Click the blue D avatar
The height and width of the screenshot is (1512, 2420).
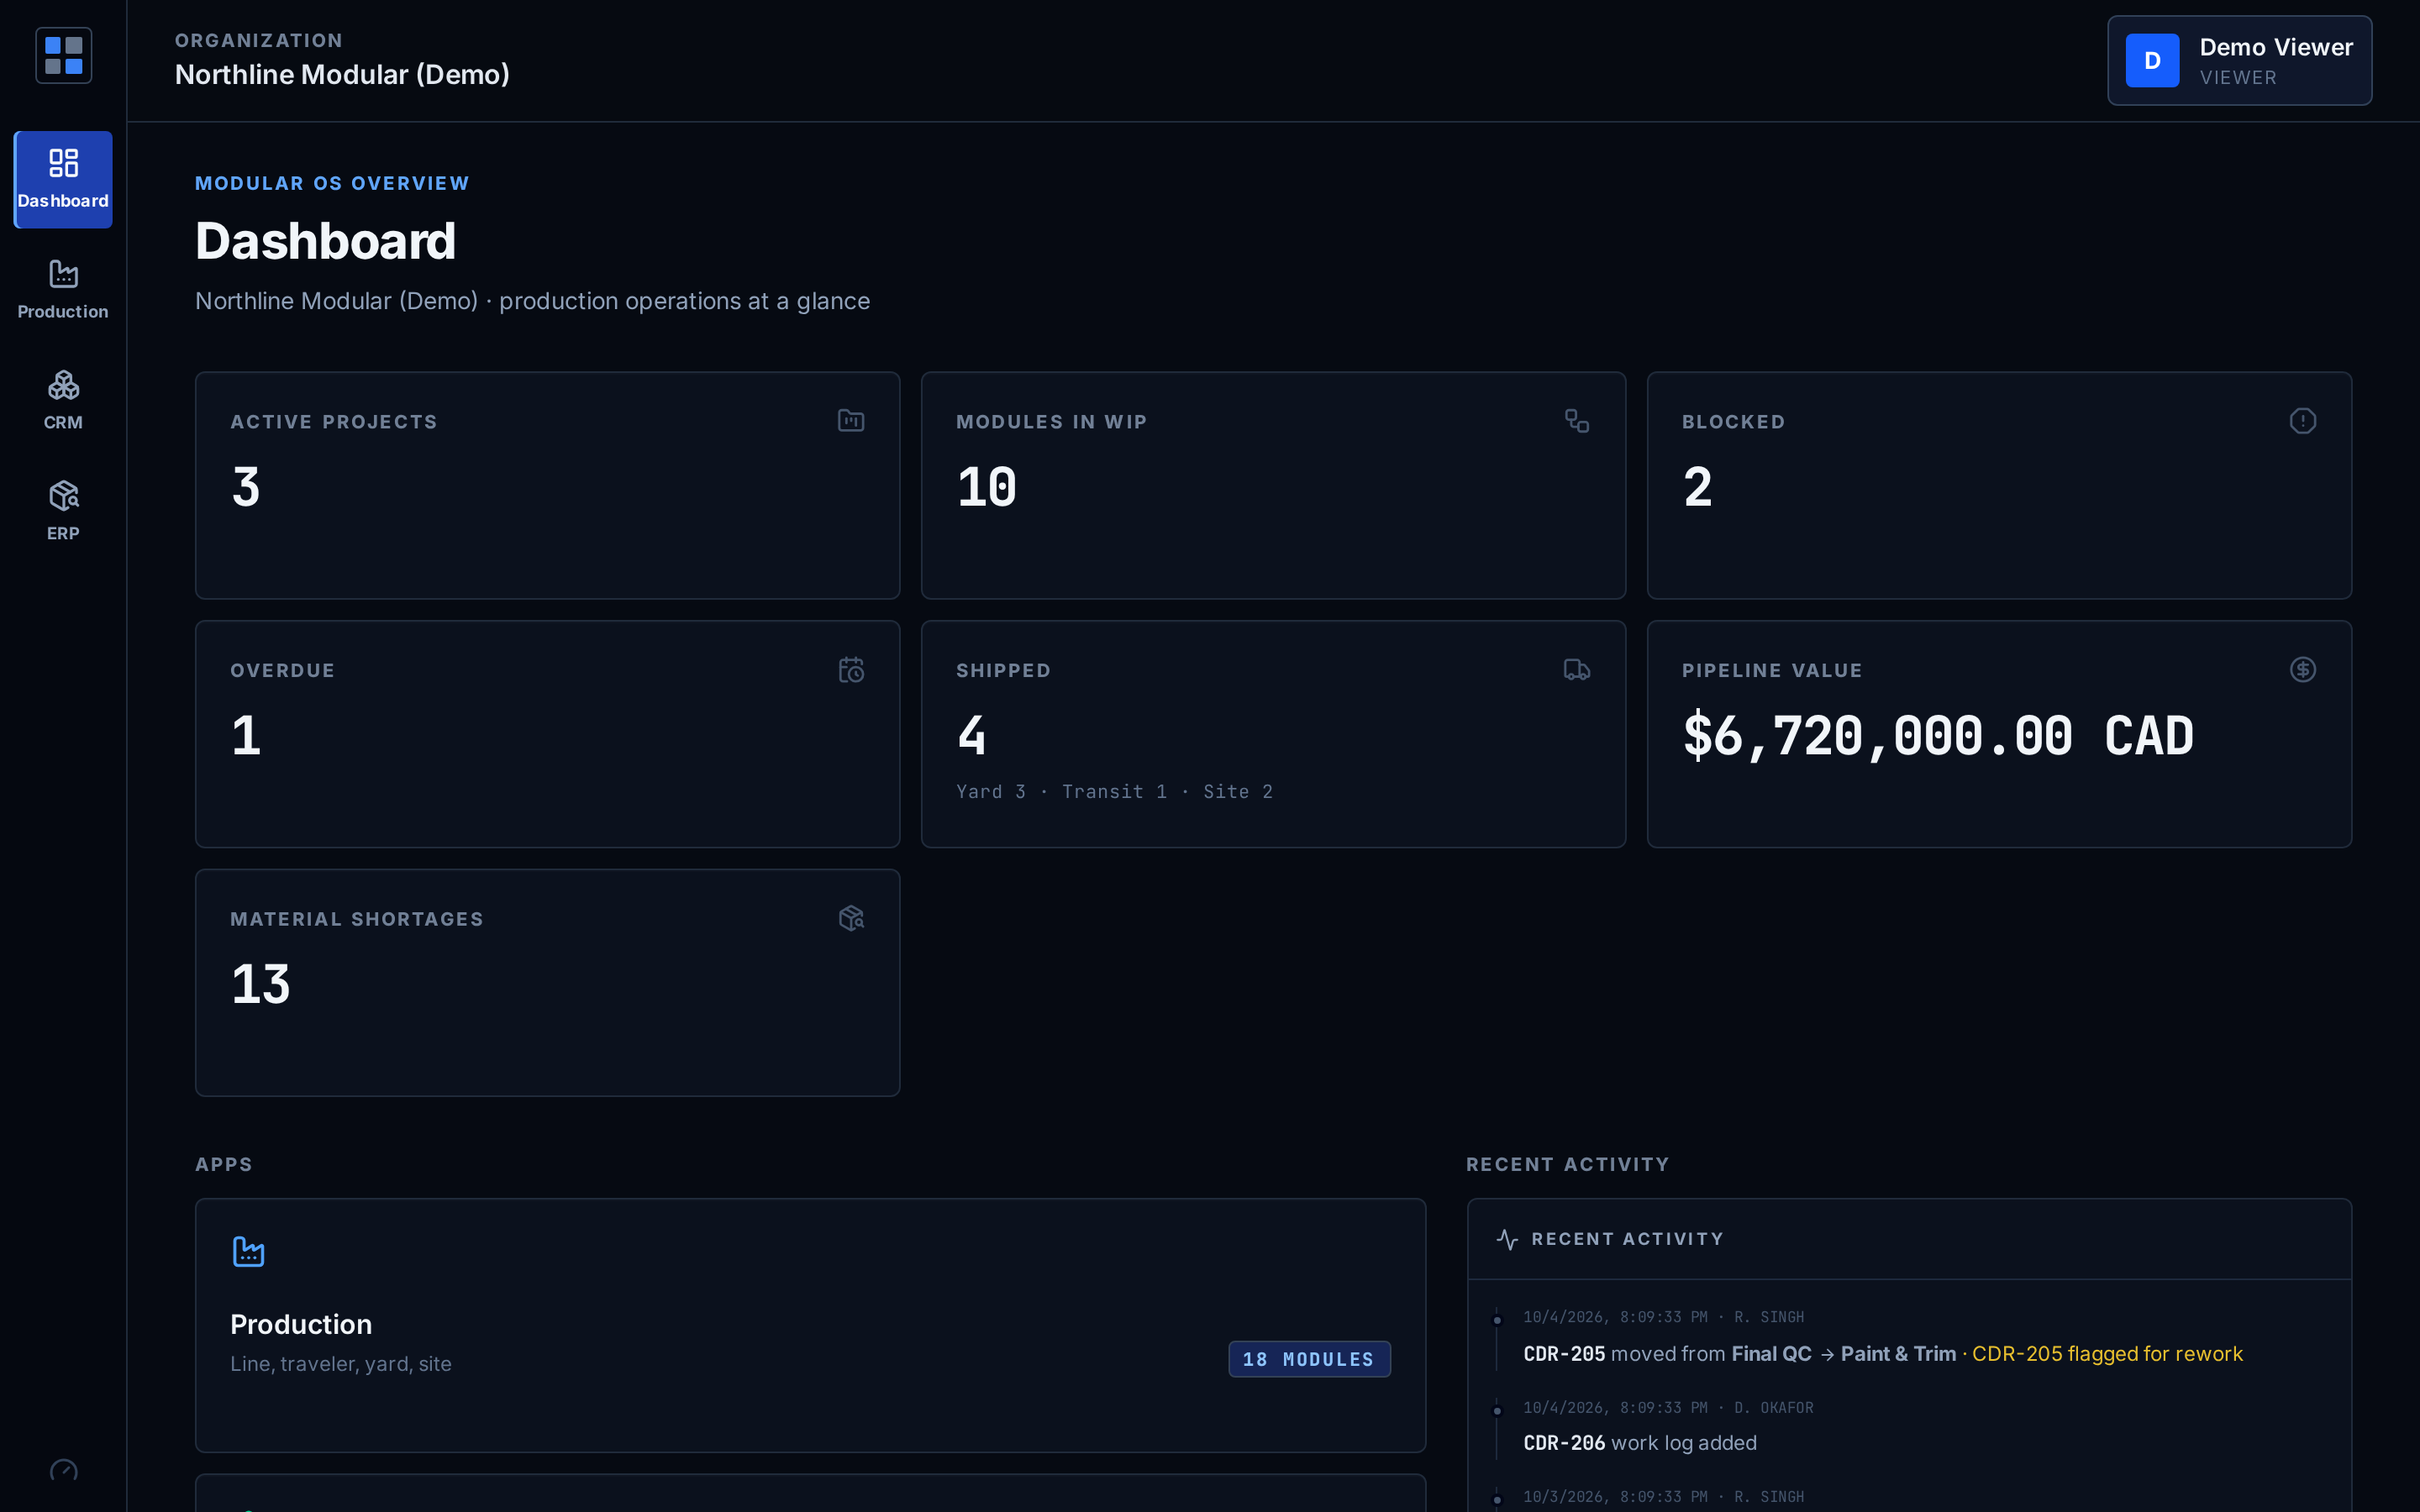[2152, 60]
